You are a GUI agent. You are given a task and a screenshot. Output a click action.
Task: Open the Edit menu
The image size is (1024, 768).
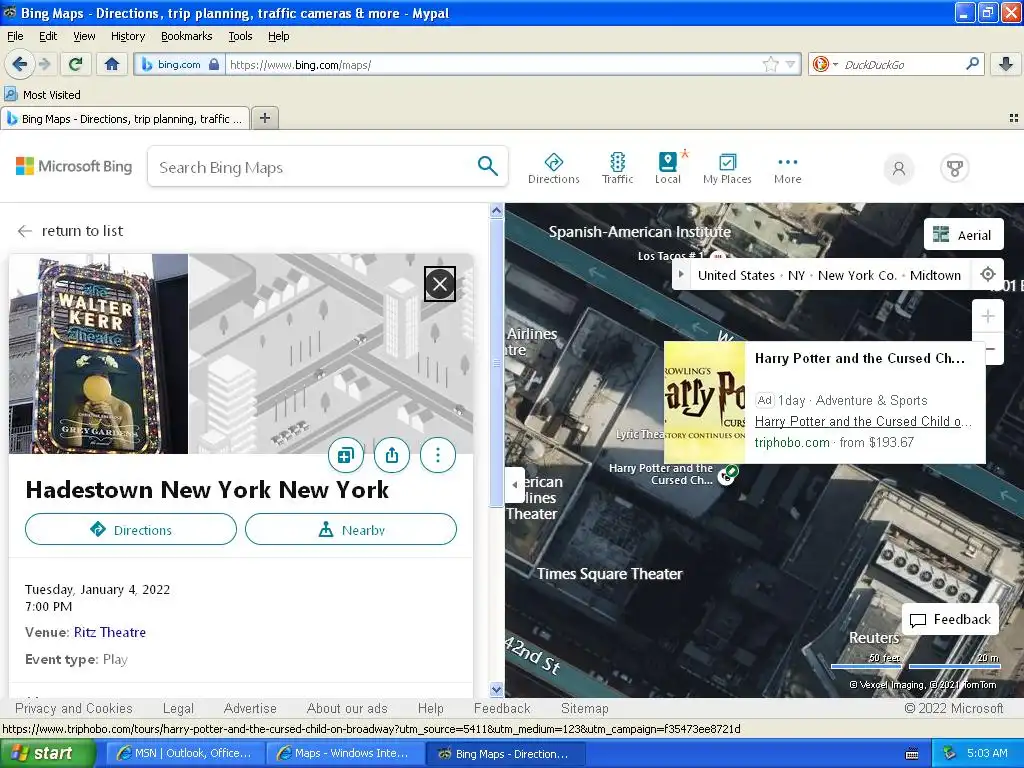[48, 36]
